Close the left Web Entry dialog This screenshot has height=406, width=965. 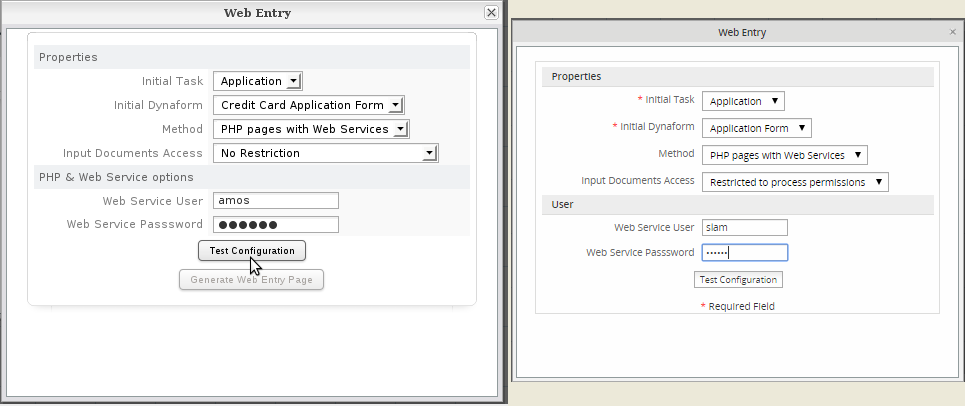[x=491, y=13]
